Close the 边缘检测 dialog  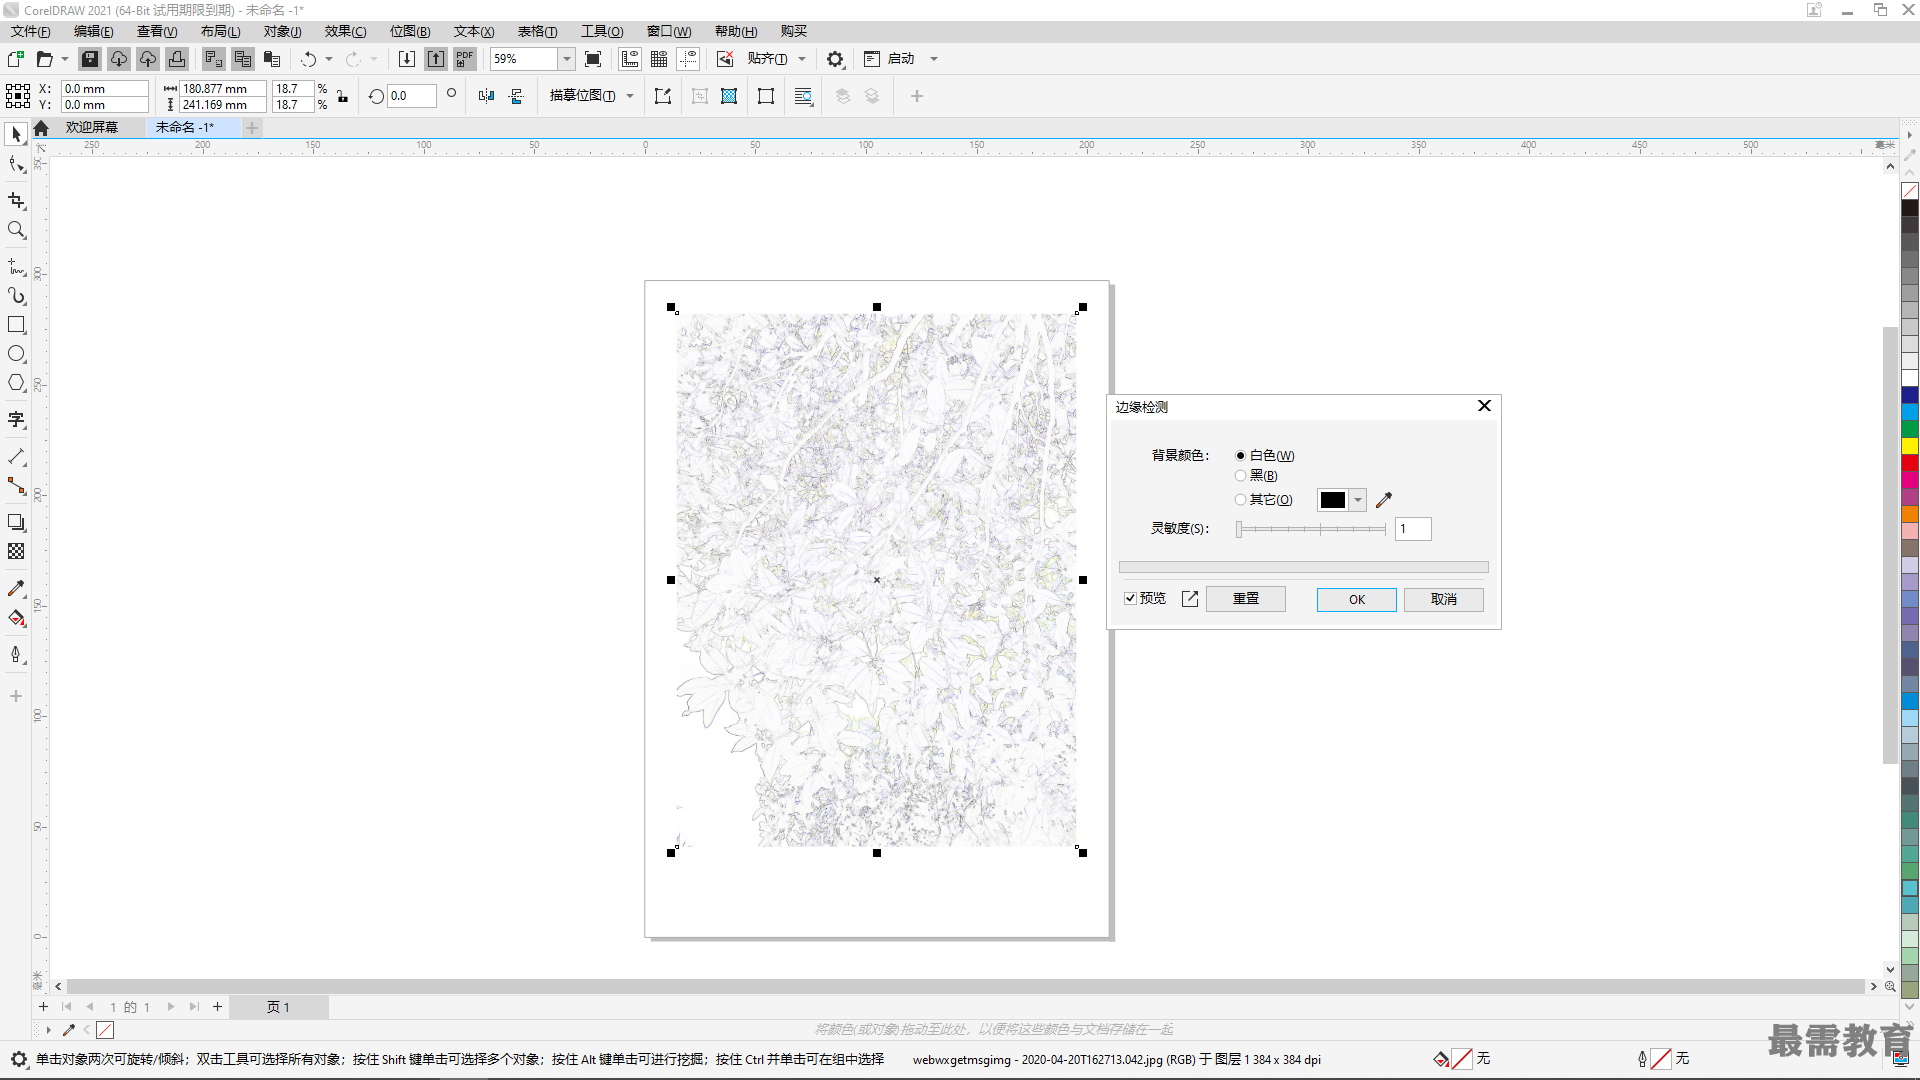[1484, 406]
